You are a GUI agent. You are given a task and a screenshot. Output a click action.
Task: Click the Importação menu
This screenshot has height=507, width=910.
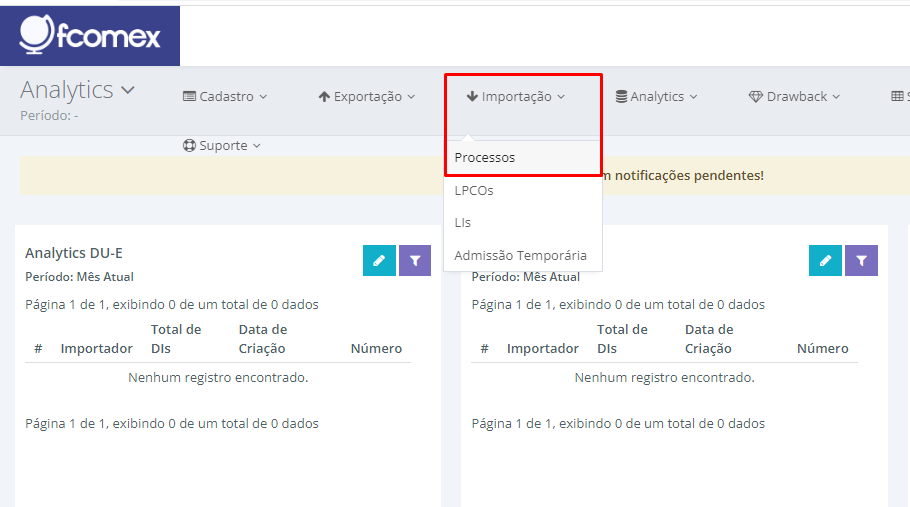click(515, 96)
